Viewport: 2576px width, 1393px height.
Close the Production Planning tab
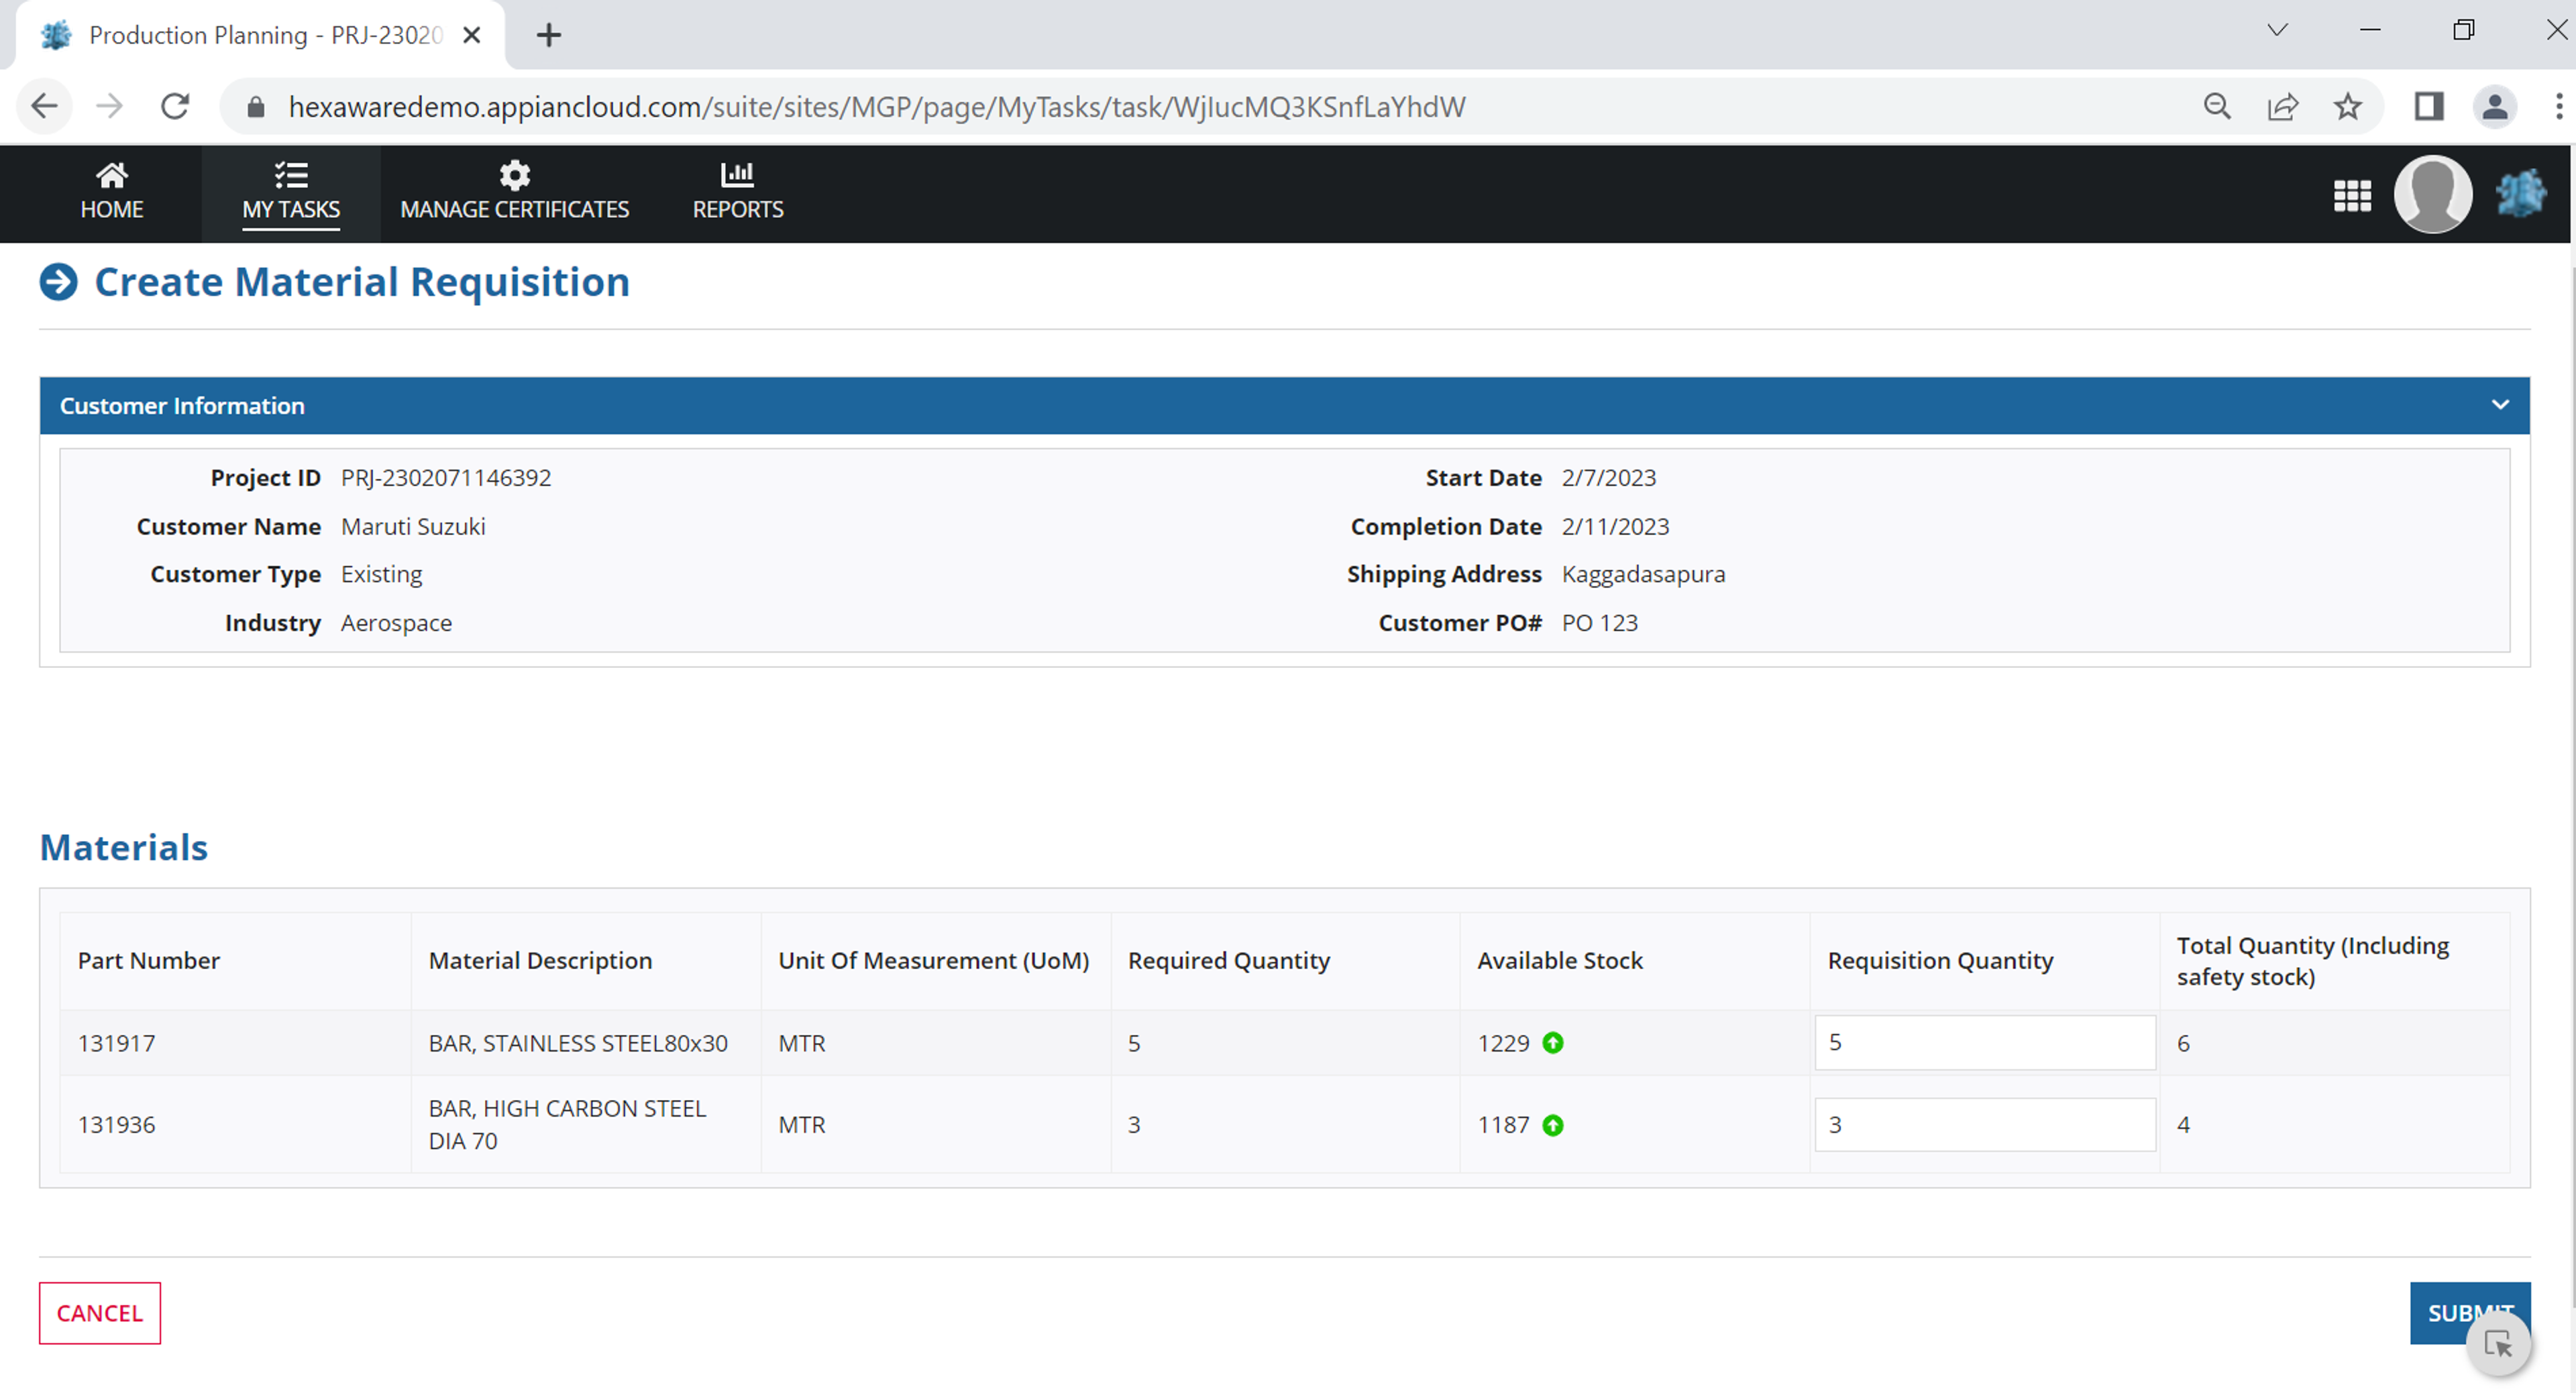click(x=472, y=35)
